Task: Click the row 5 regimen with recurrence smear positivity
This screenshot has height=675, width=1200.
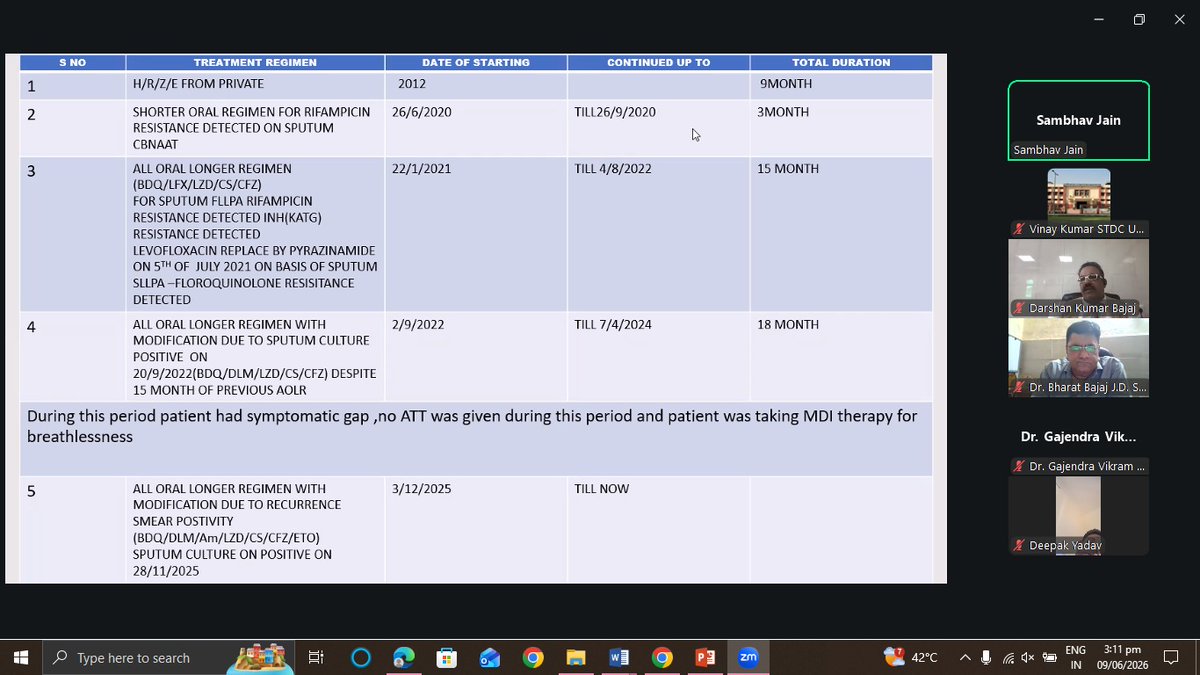Action: (x=255, y=529)
